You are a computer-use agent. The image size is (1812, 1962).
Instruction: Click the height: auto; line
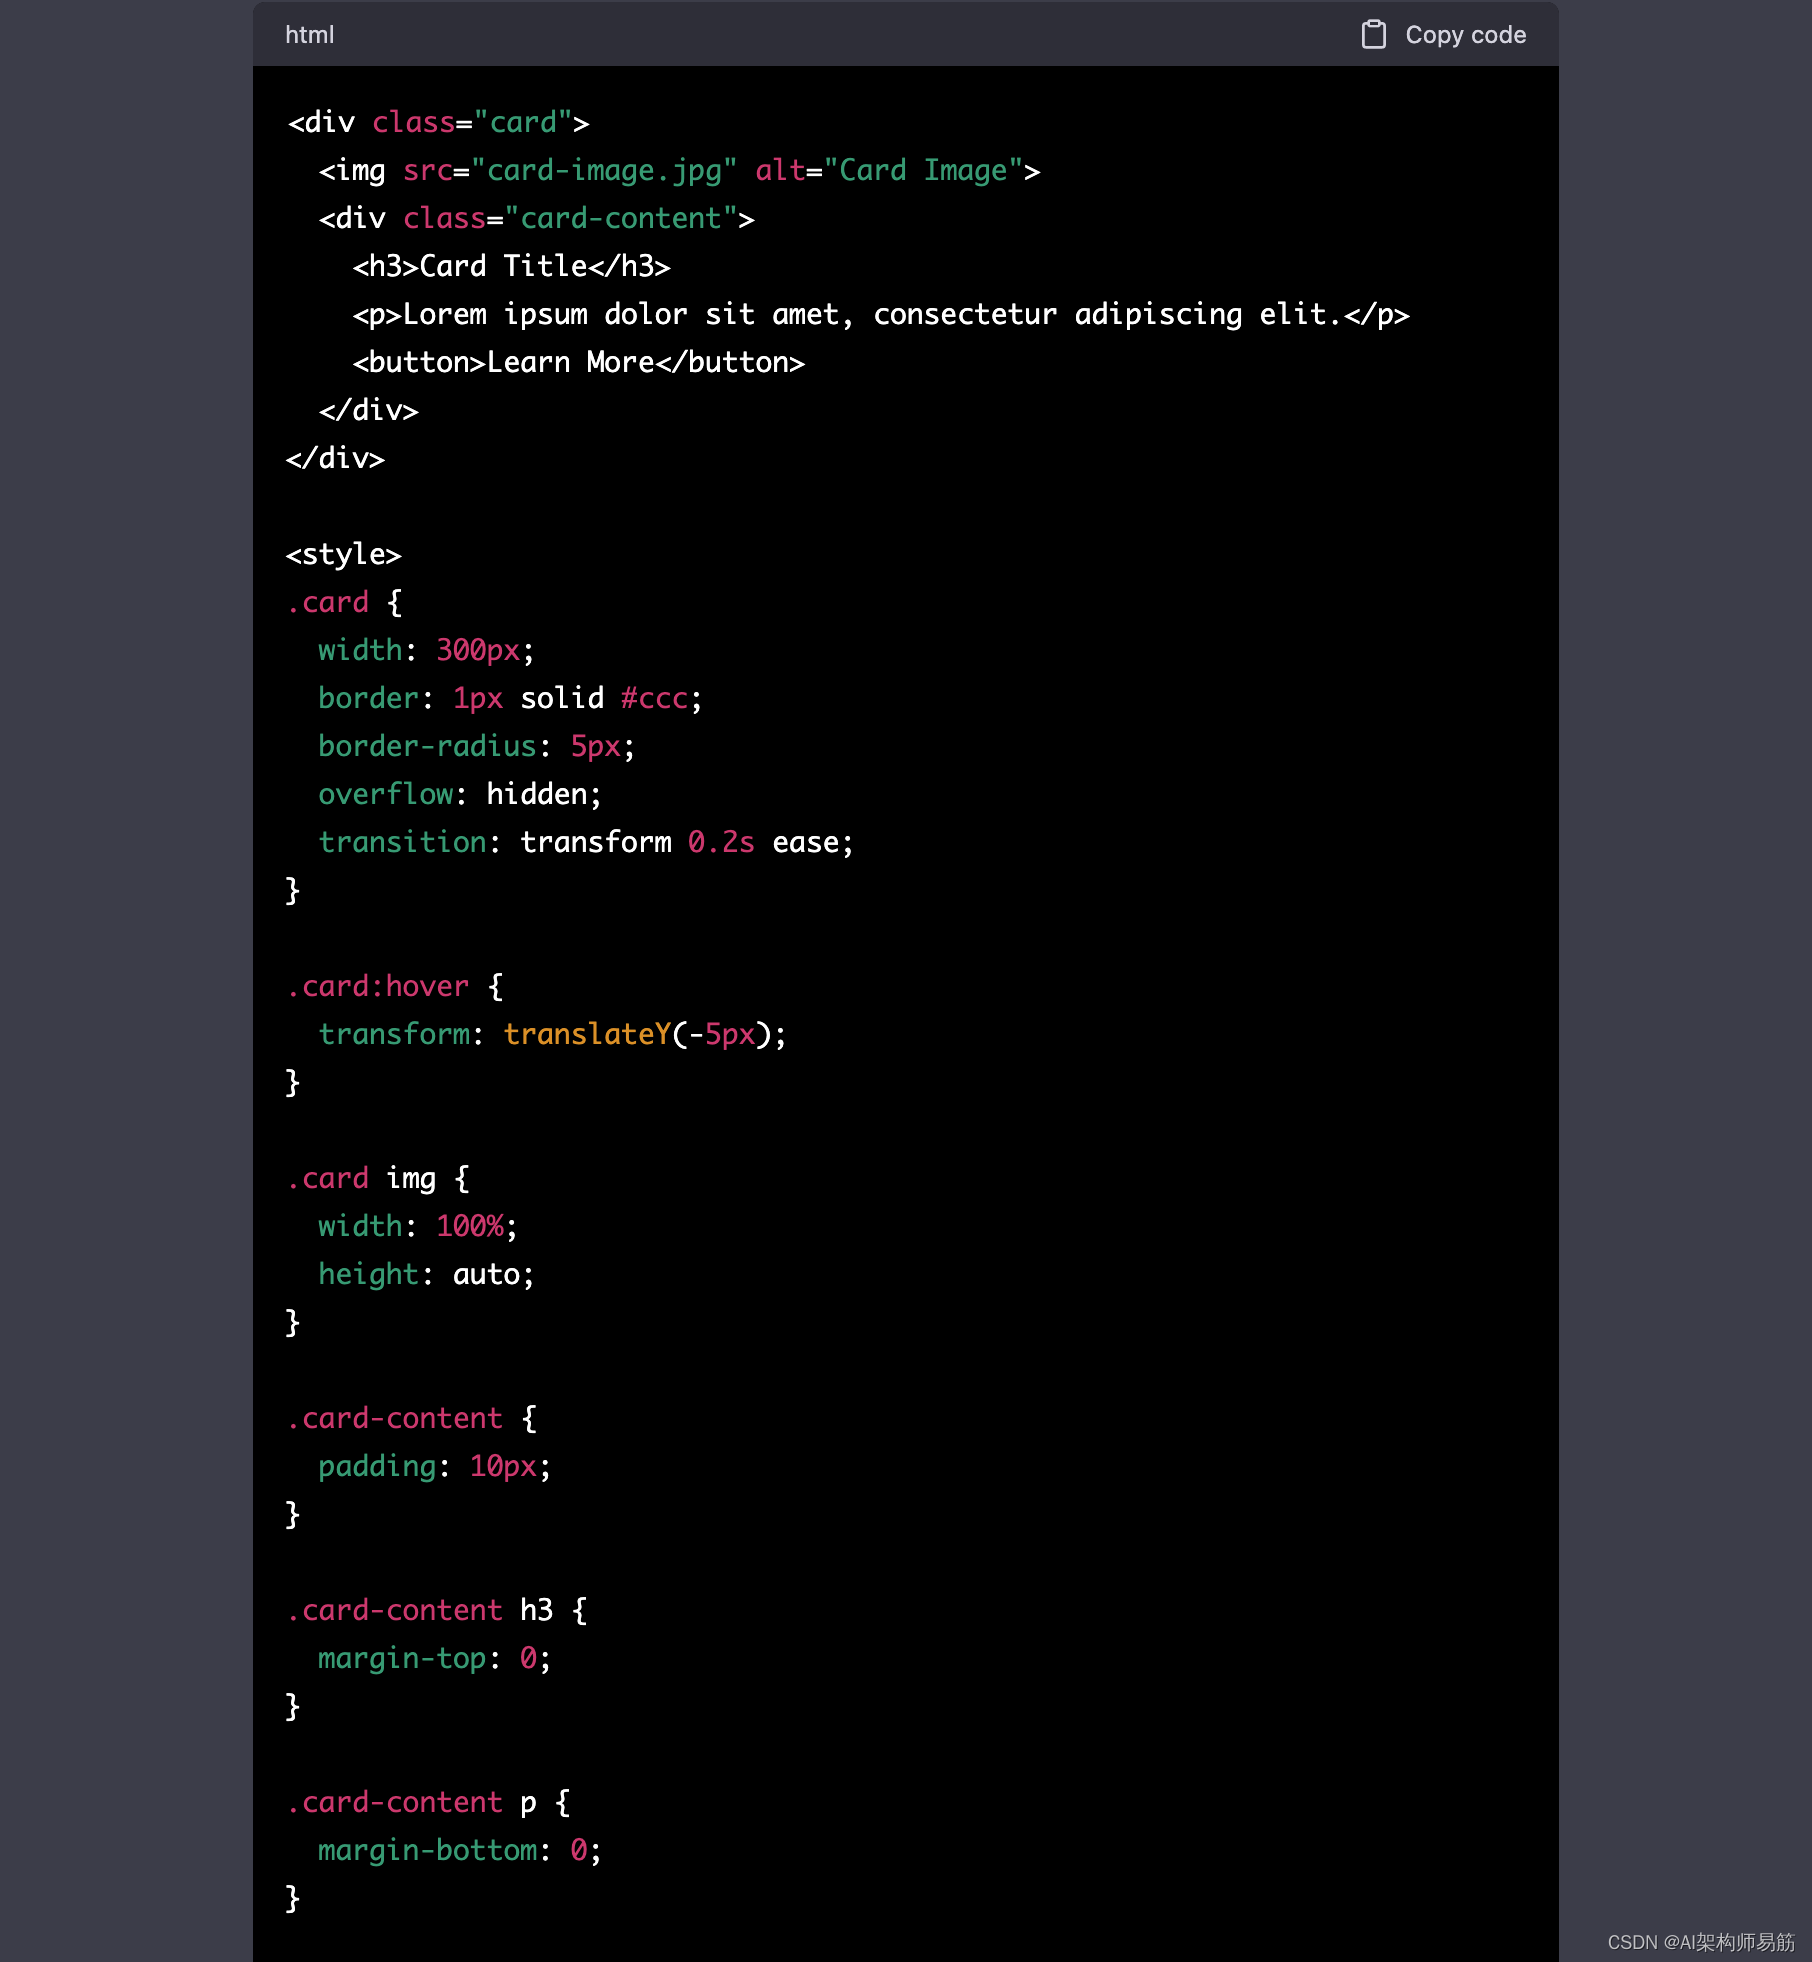[x=426, y=1274]
